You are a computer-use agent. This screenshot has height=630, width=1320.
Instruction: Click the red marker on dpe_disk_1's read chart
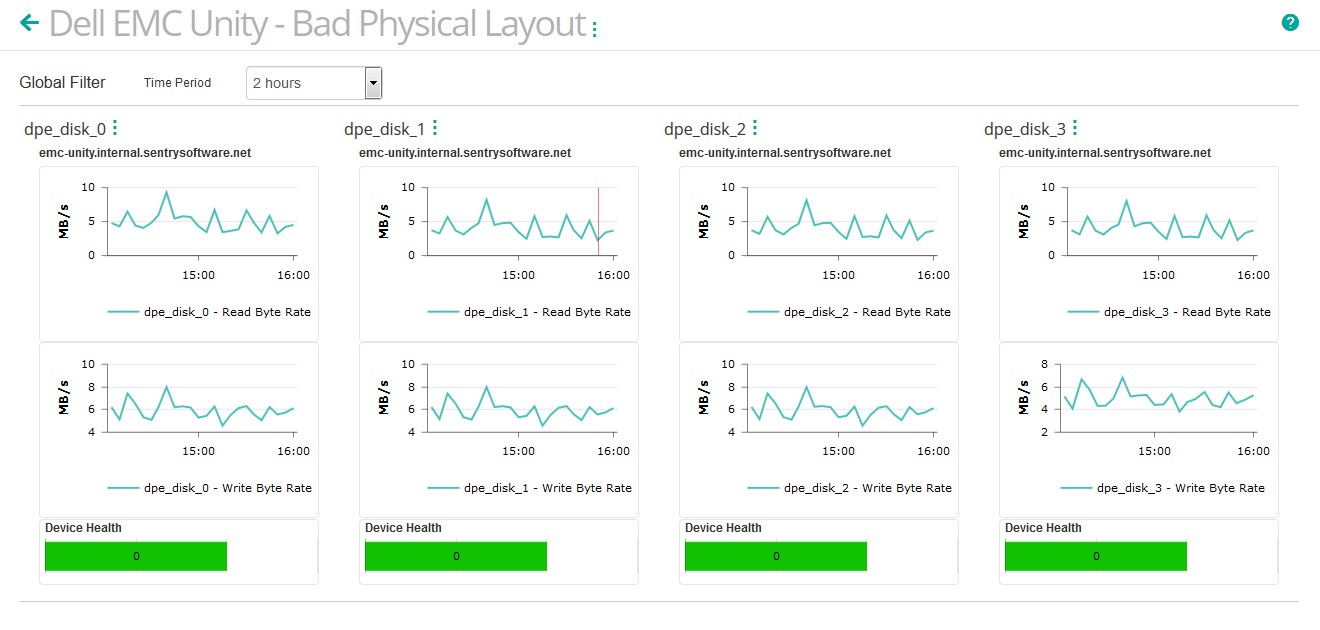coord(599,221)
